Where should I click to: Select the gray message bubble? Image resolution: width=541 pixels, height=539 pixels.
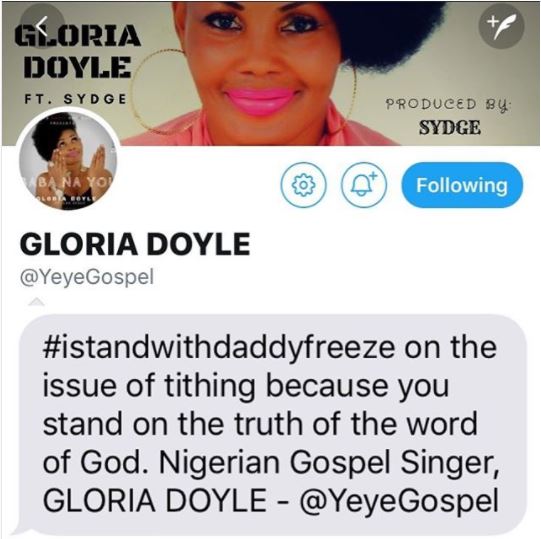pos(273,425)
